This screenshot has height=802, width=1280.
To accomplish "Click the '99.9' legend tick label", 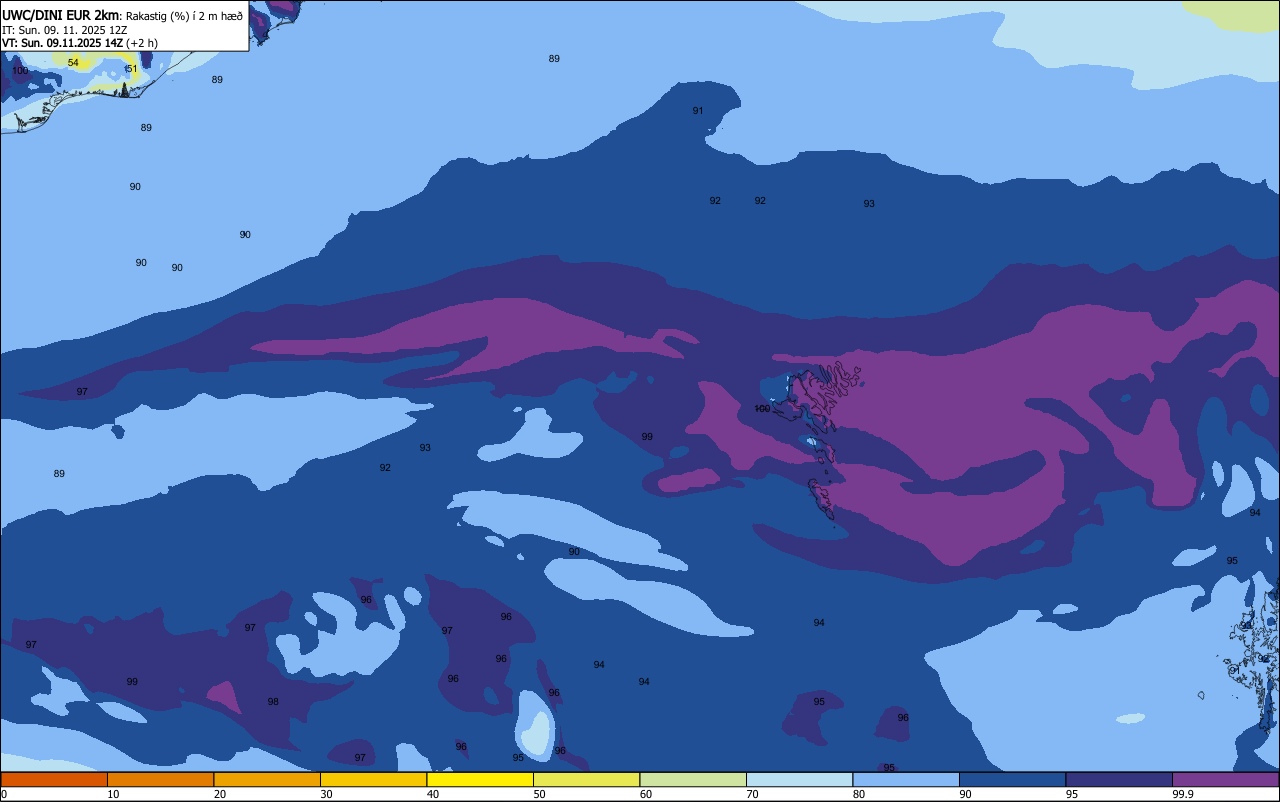I will 1184,794.
